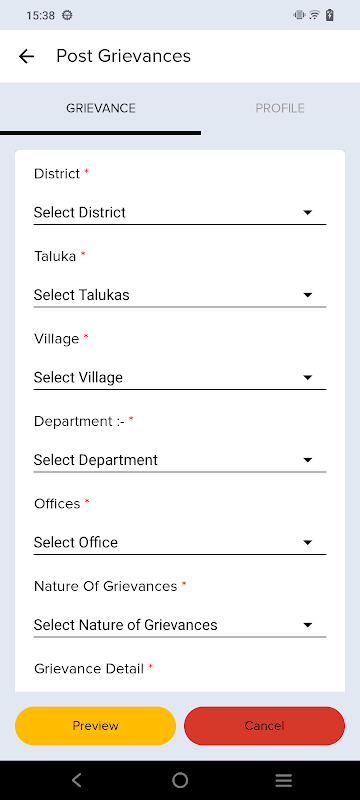This screenshot has width=360, height=800.
Task: Tap the vibrate mode status icon
Action: 299,15
